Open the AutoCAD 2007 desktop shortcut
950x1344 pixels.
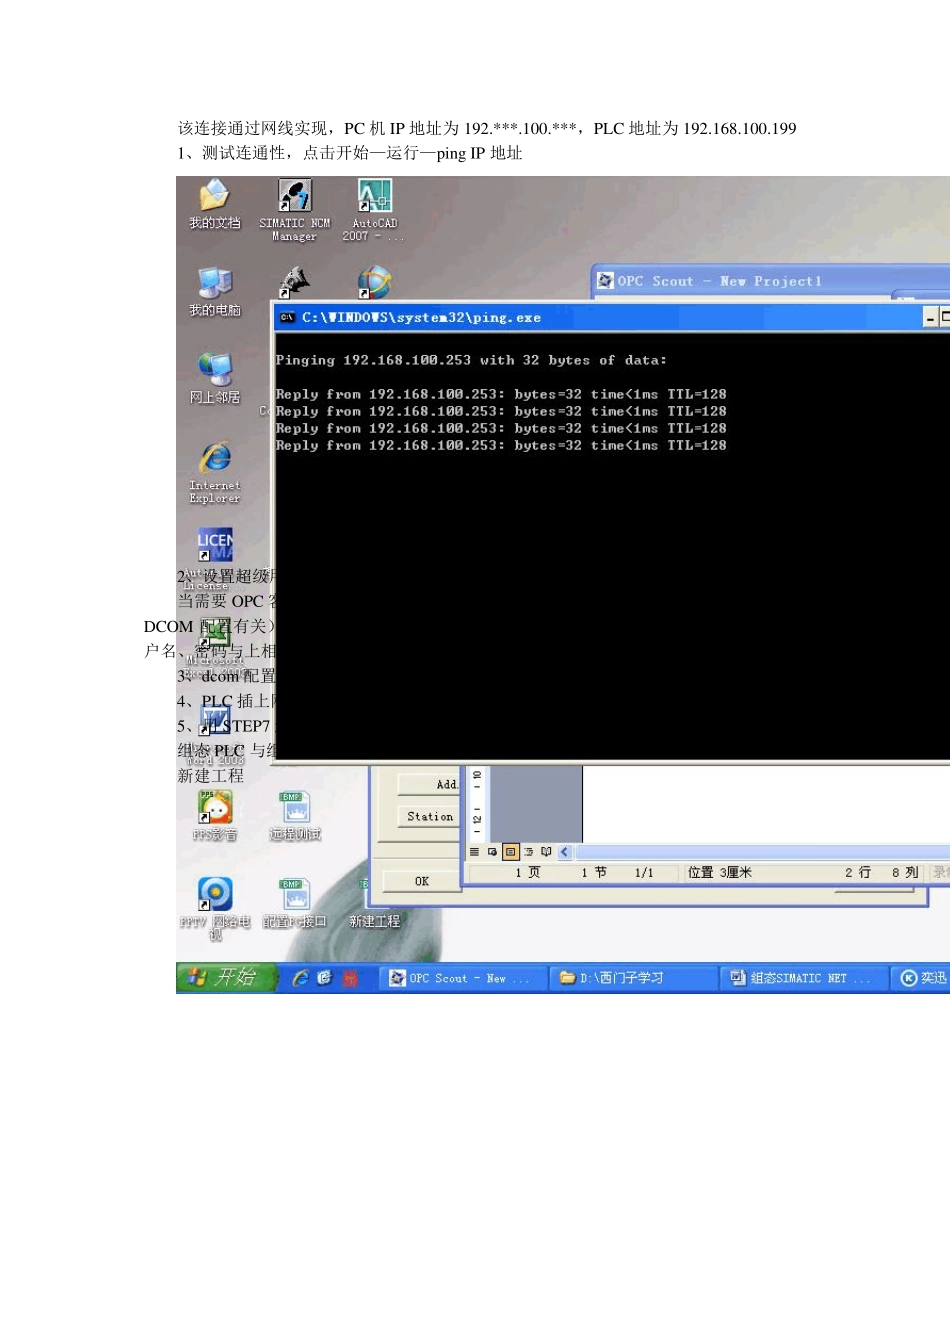(x=374, y=197)
